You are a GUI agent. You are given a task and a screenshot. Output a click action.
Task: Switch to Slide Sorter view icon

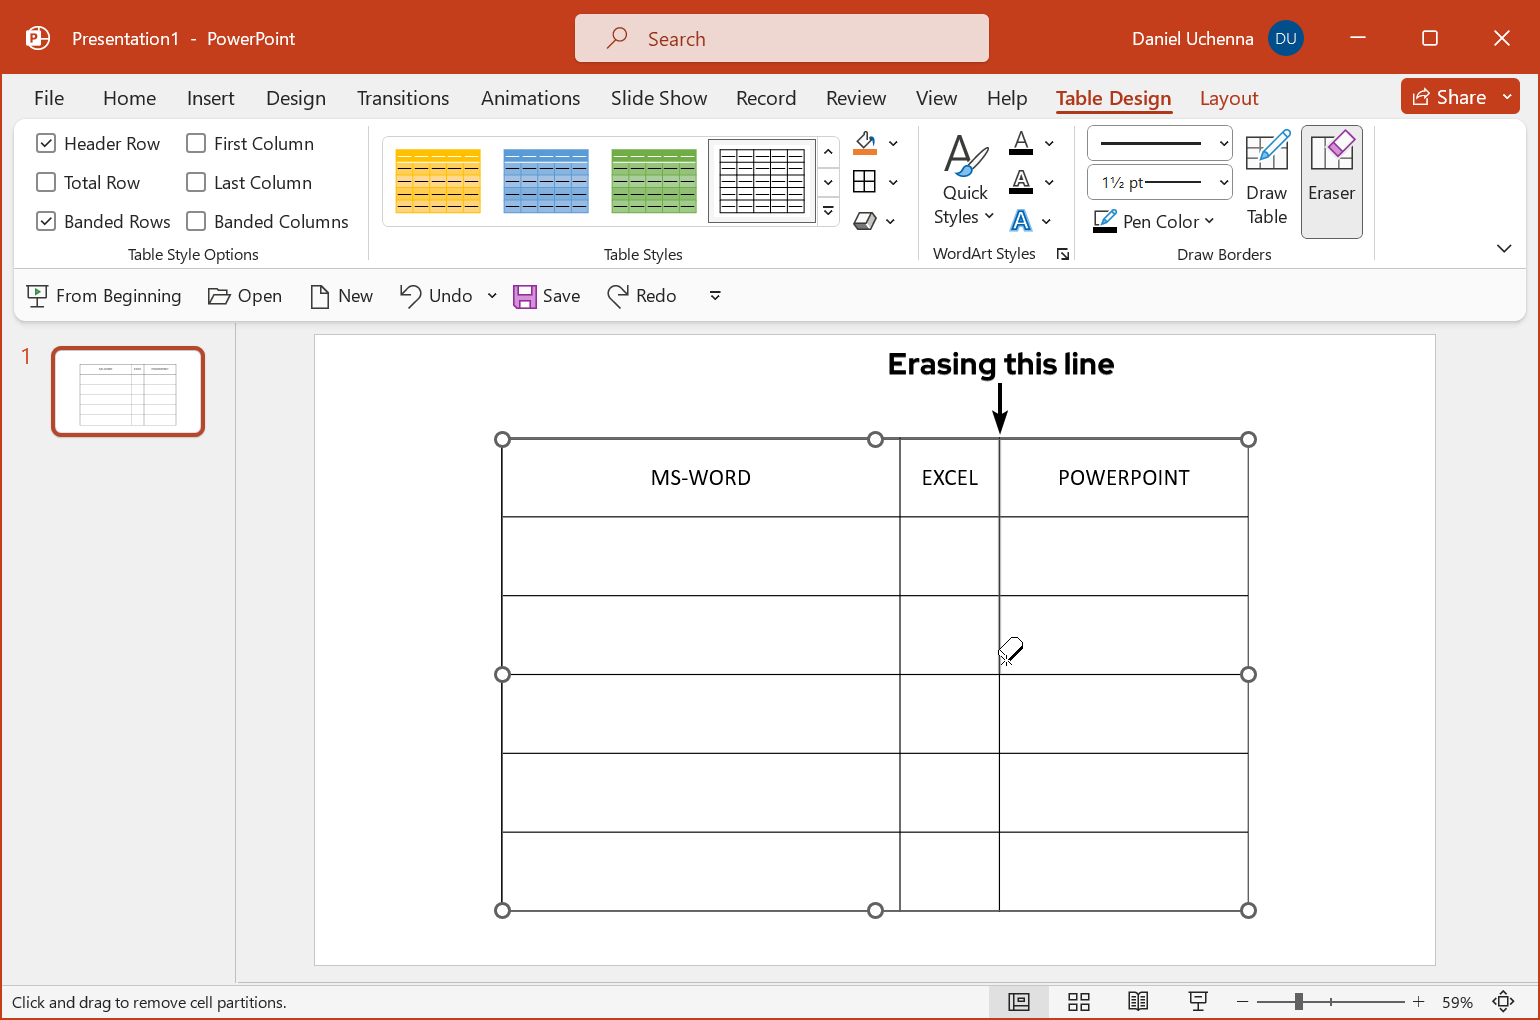point(1078,1002)
